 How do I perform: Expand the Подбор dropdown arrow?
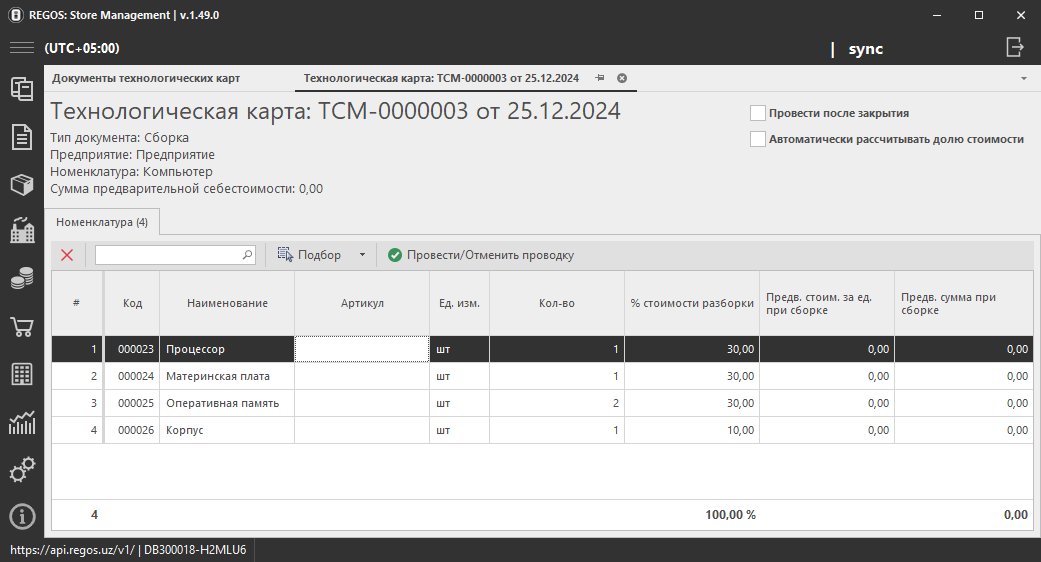[362, 255]
